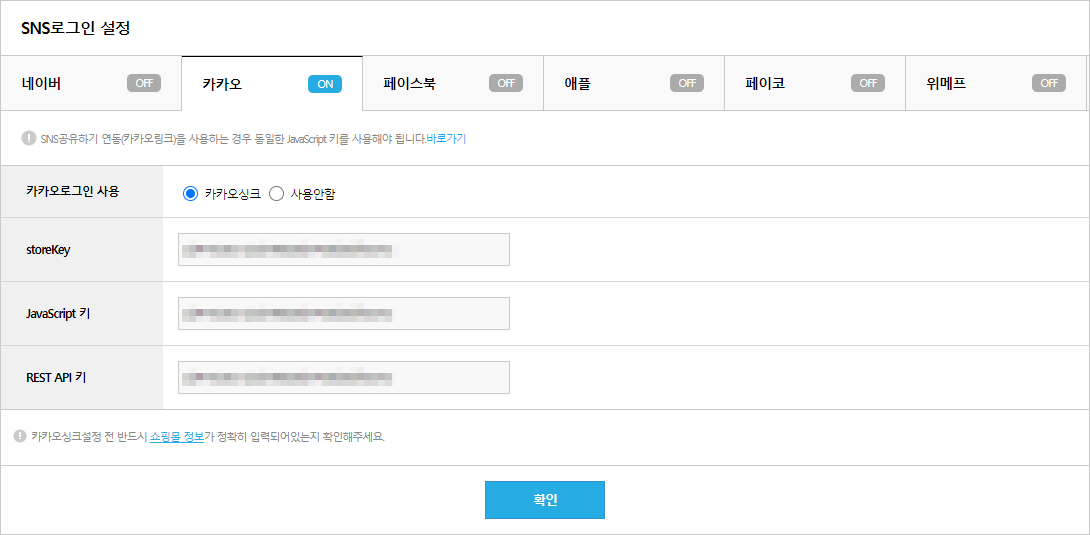Select the 애플 tab
This screenshot has width=1090, height=535.
tap(578, 83)
